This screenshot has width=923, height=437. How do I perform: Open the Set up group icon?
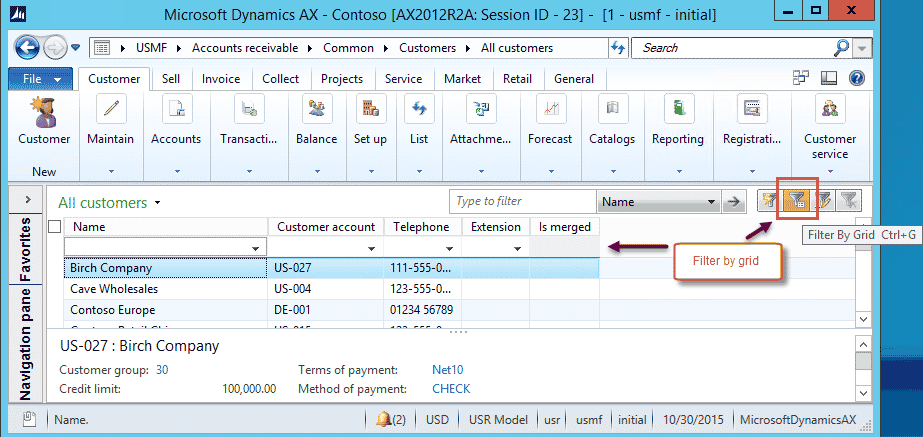pos(370,108)
